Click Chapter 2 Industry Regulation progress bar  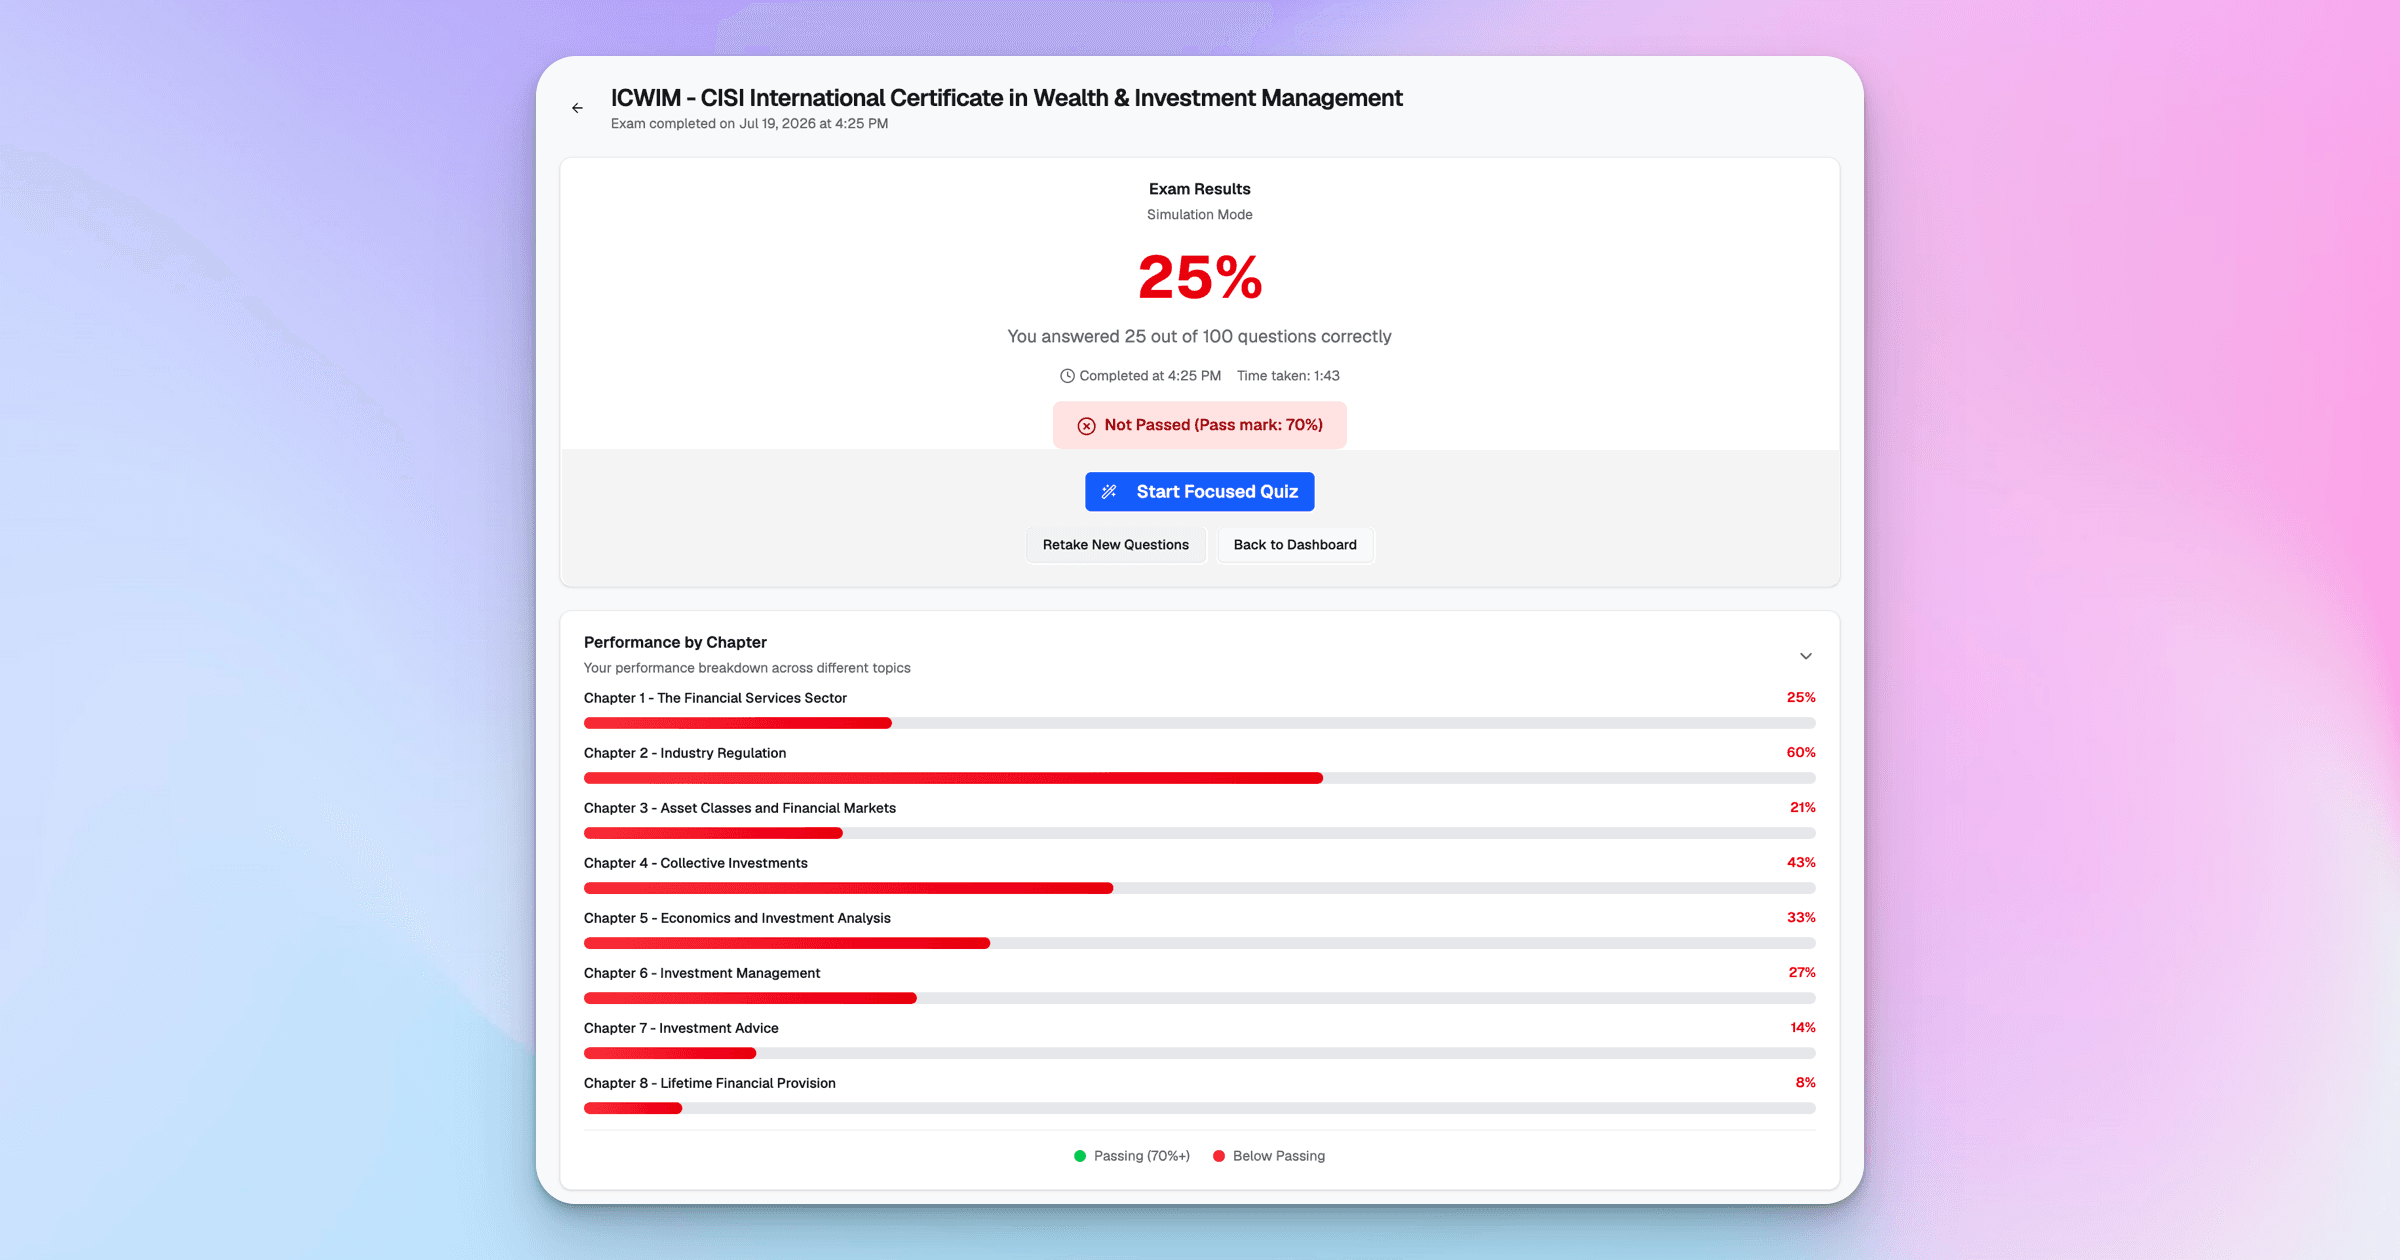[1199, 778]
